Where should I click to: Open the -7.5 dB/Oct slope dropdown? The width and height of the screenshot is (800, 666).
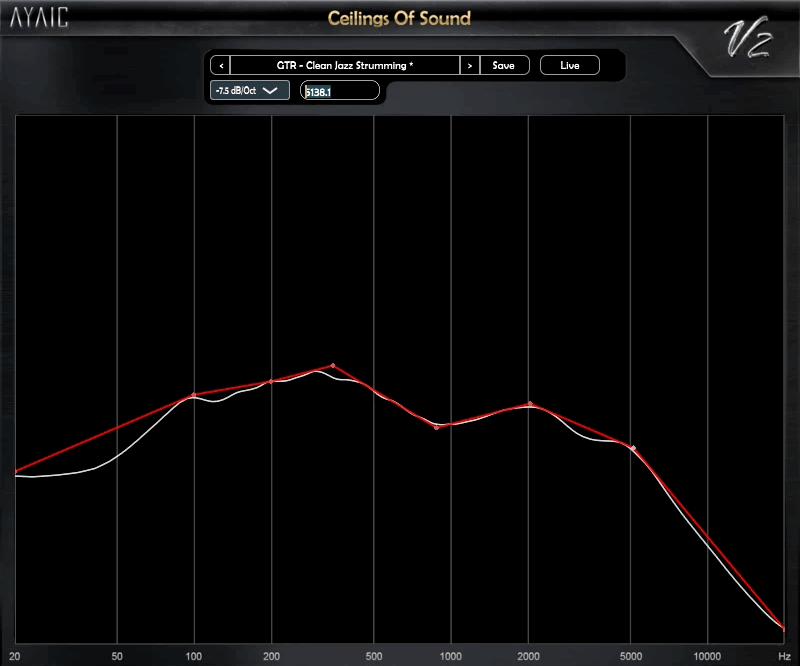(249, 90)
